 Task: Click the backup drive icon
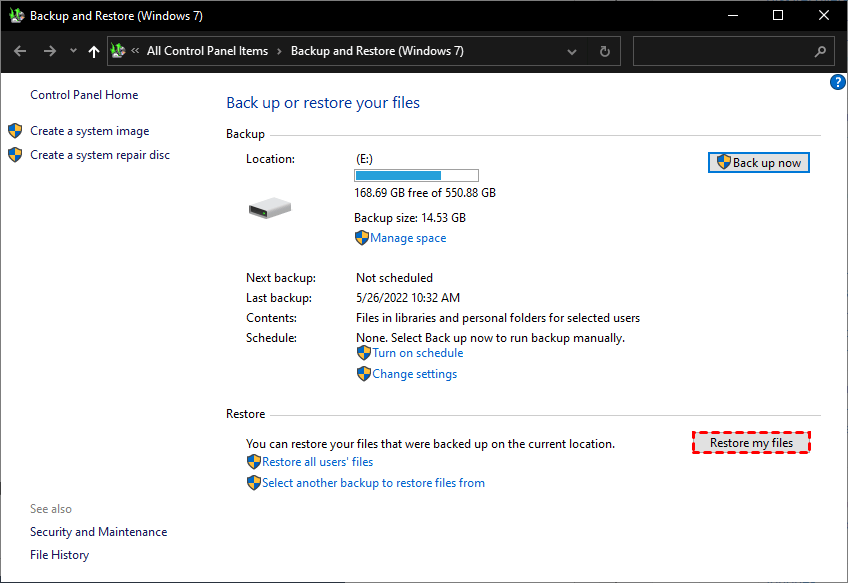pyautogui.click(x=269, y=208)
